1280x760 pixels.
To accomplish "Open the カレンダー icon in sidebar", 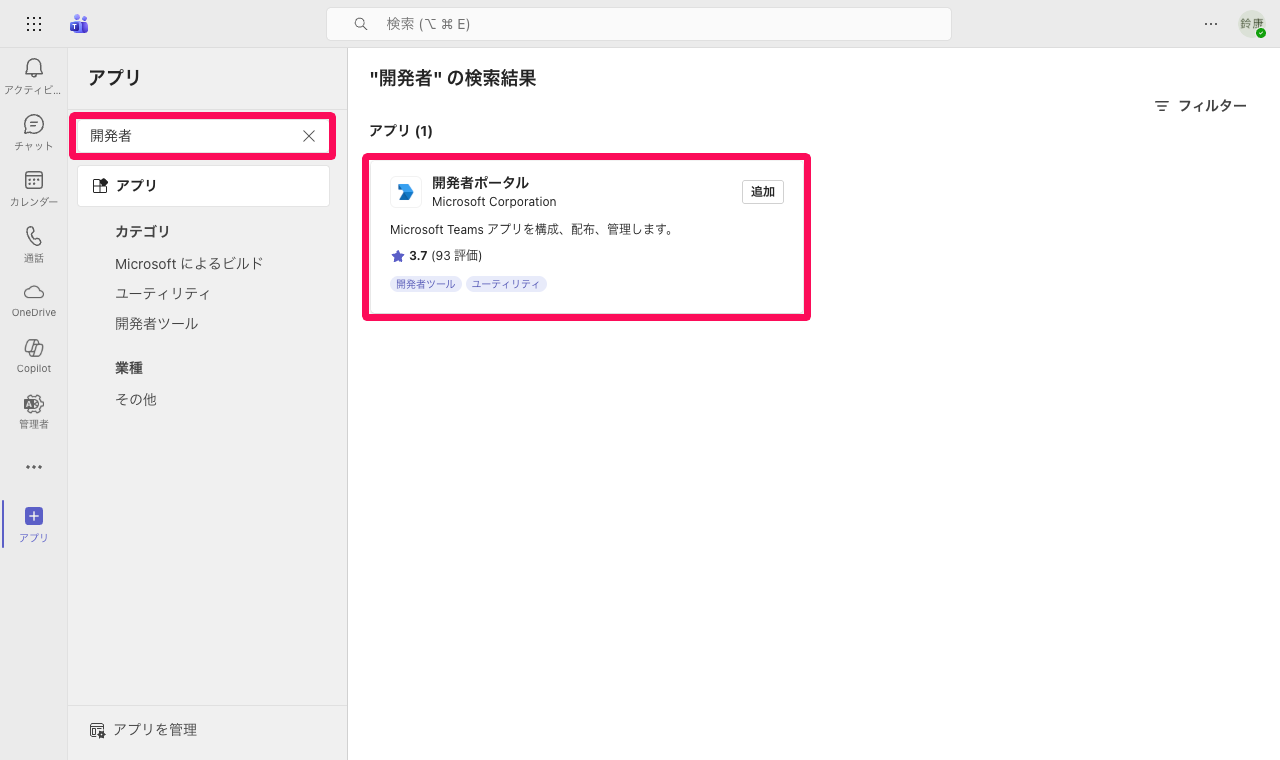I will click(x=34, y=180).
